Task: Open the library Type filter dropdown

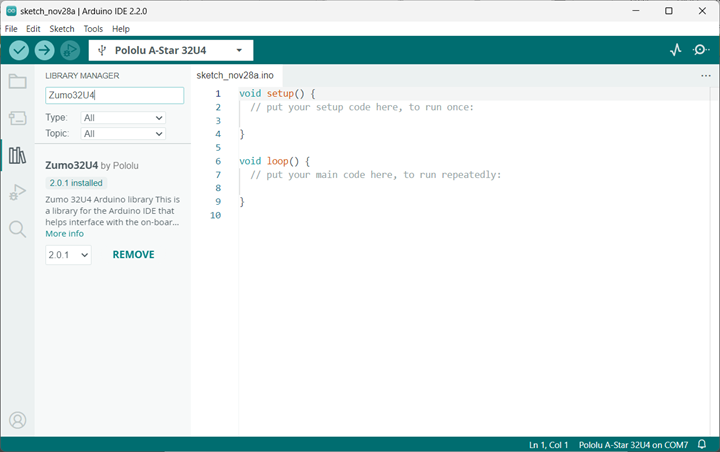Action: (123, 118)
